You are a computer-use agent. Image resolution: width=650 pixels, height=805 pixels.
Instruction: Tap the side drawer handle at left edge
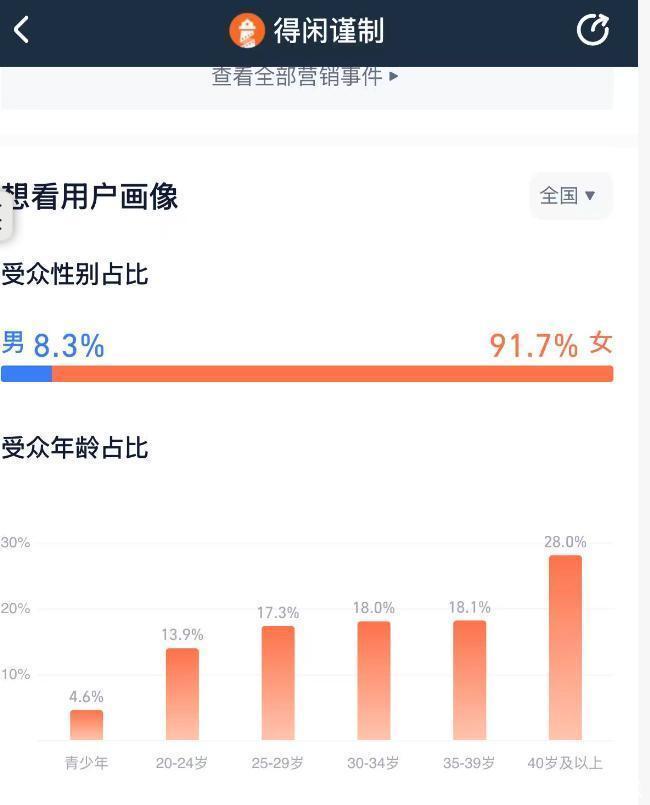click(4, 218)
